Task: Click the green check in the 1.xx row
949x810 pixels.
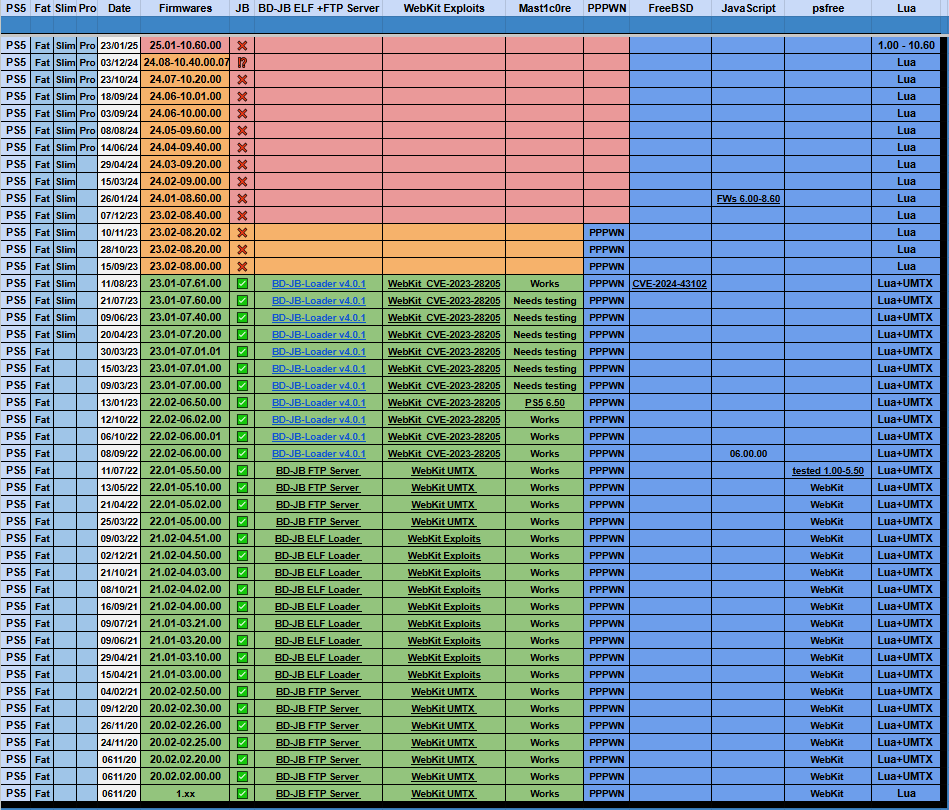Action: 242,793
